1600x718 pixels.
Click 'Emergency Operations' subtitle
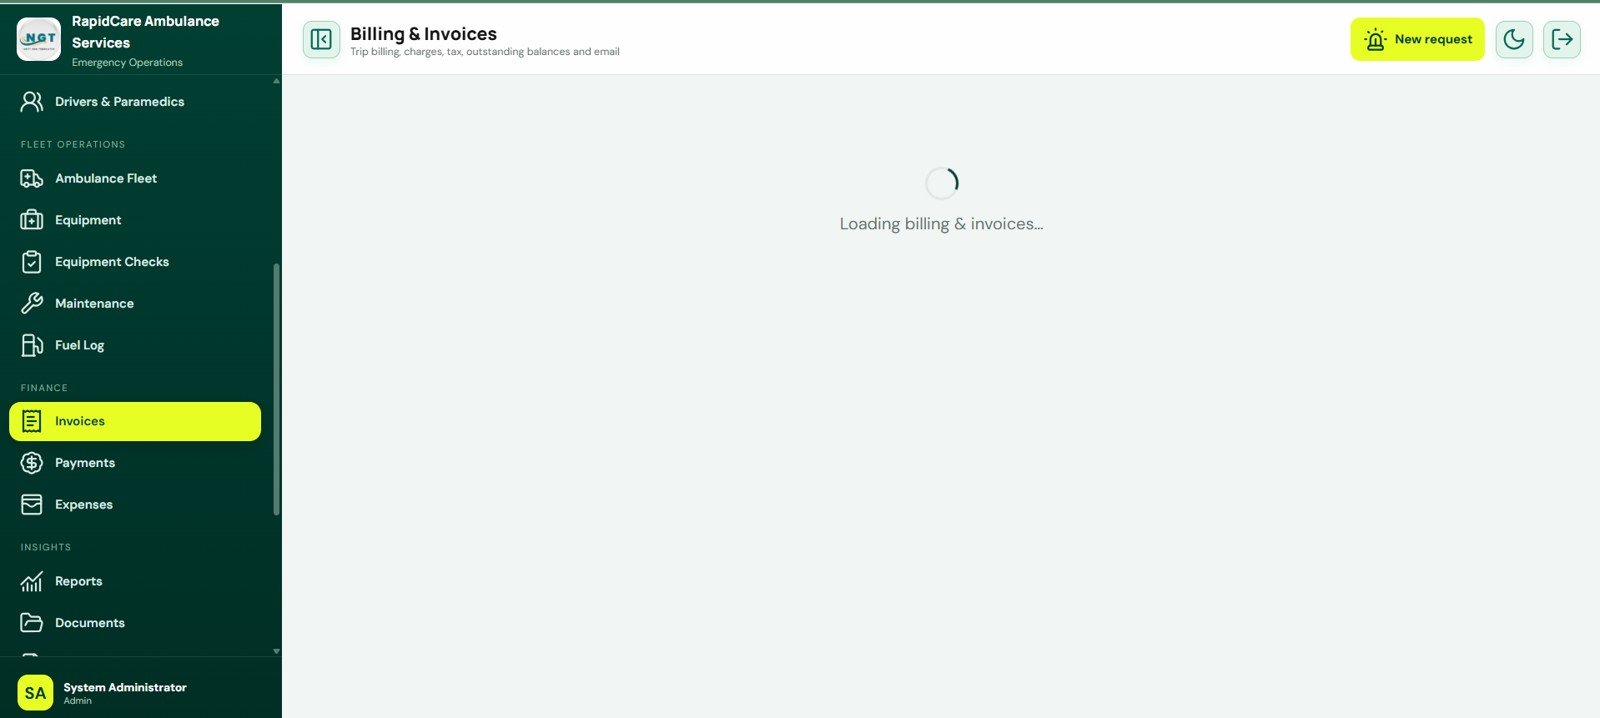tap(127, 62)
